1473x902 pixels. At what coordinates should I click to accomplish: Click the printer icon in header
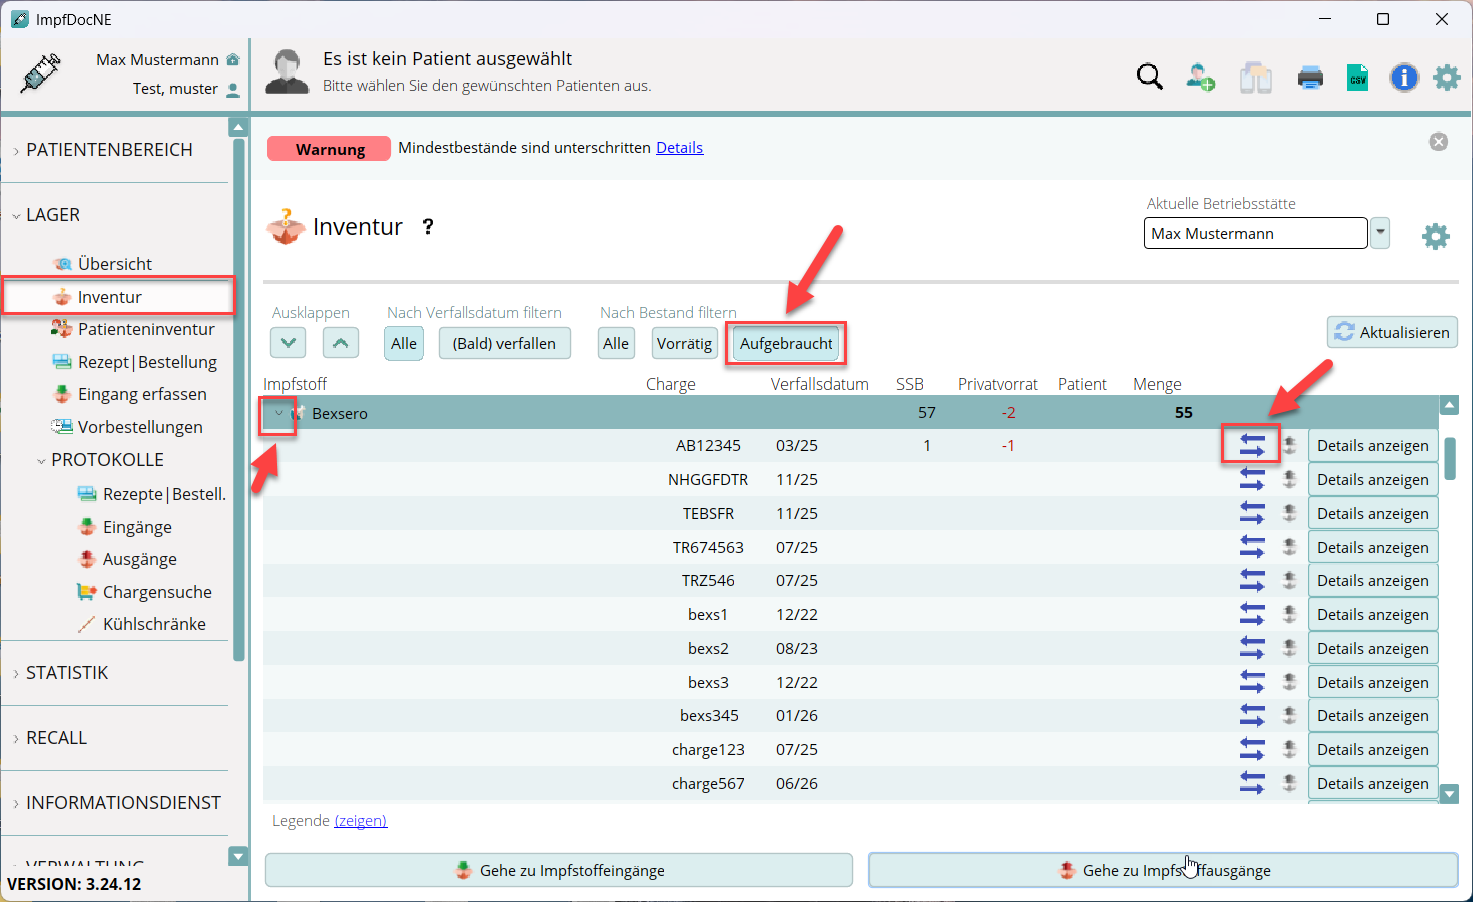[1310, 77]
